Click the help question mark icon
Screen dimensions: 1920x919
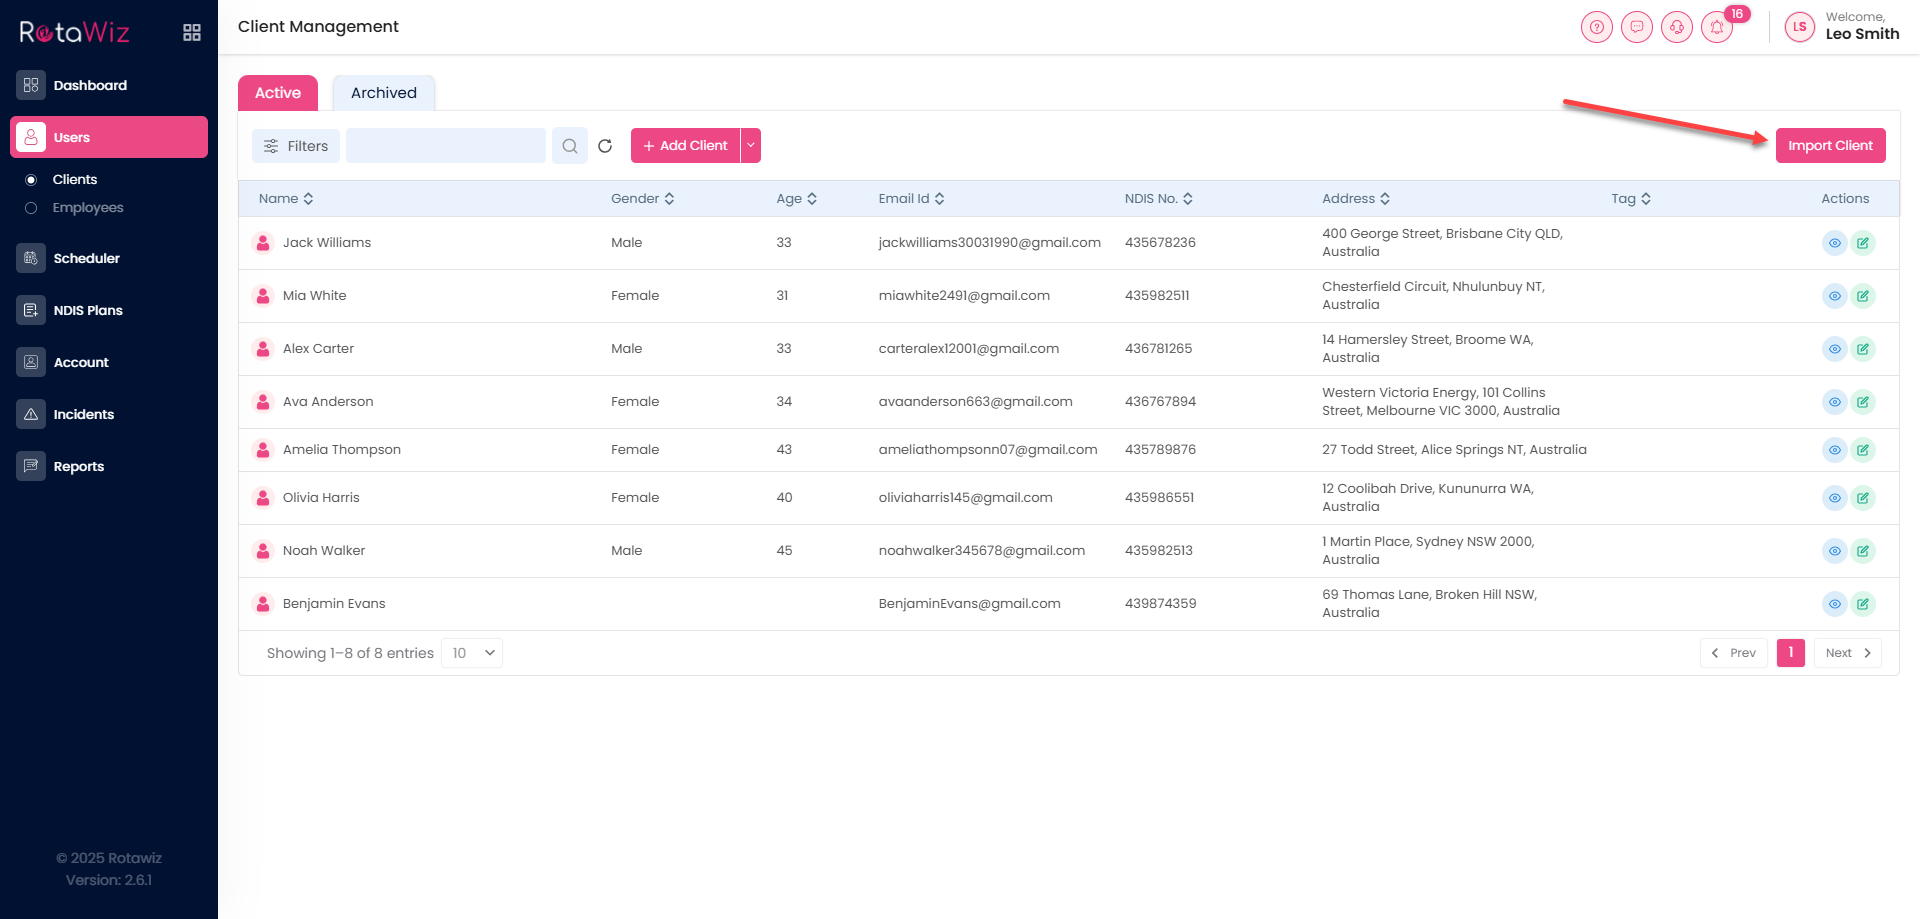[x=1597, y=27]
